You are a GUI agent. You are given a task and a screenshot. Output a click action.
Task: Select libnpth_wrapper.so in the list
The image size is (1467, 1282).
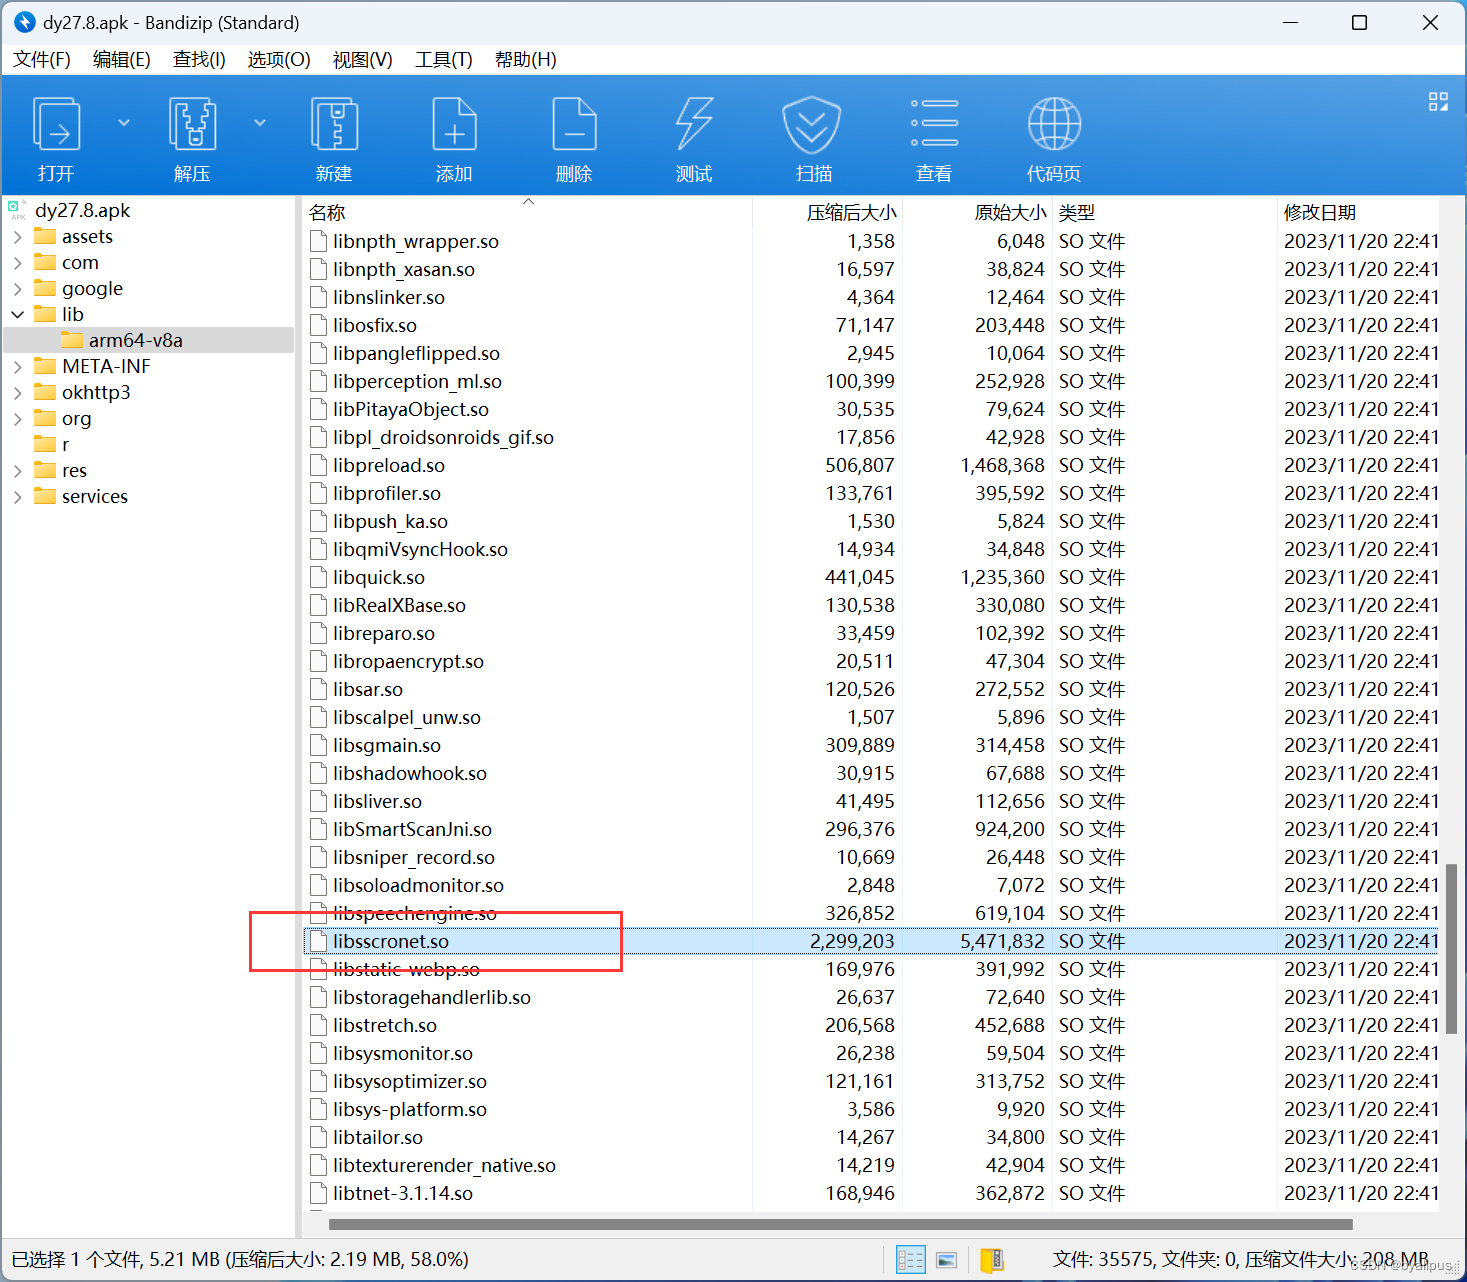click(x=416, y=241)
